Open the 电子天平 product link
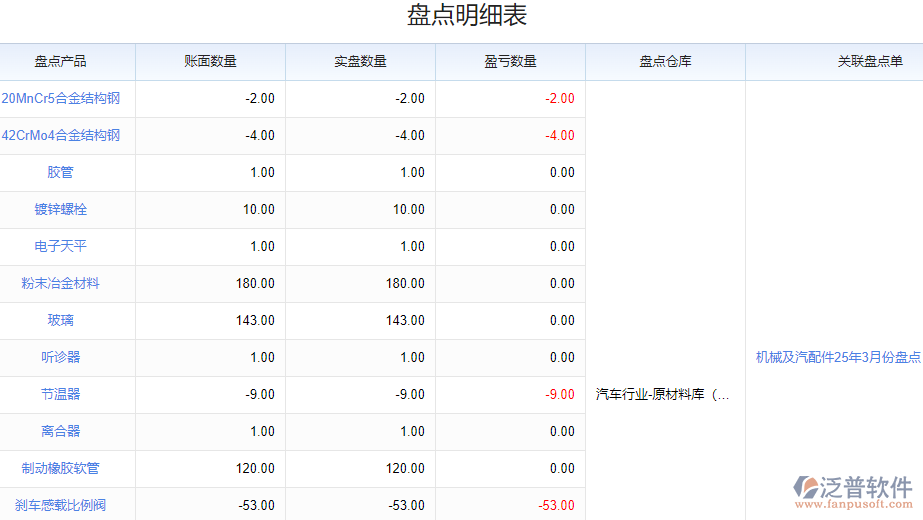 [61, 246]
